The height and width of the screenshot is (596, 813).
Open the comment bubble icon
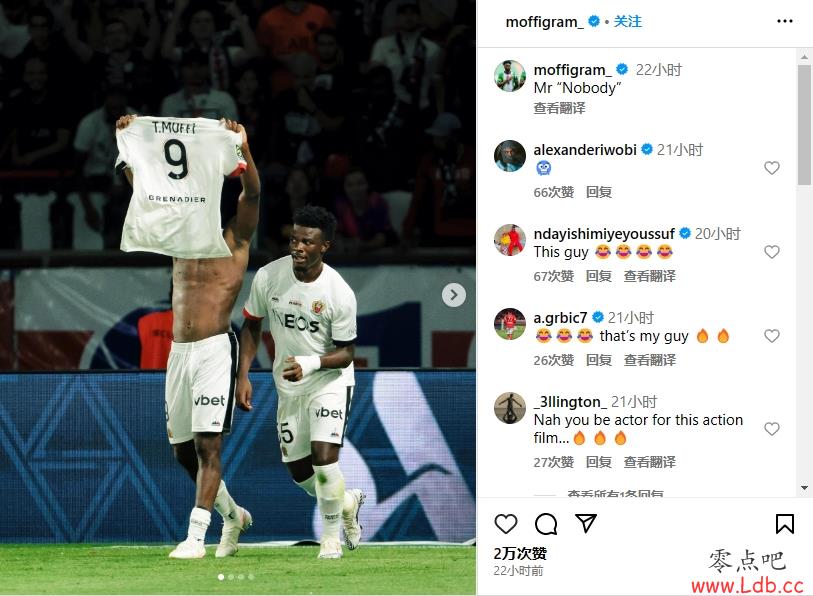click(x=546, y=524)
